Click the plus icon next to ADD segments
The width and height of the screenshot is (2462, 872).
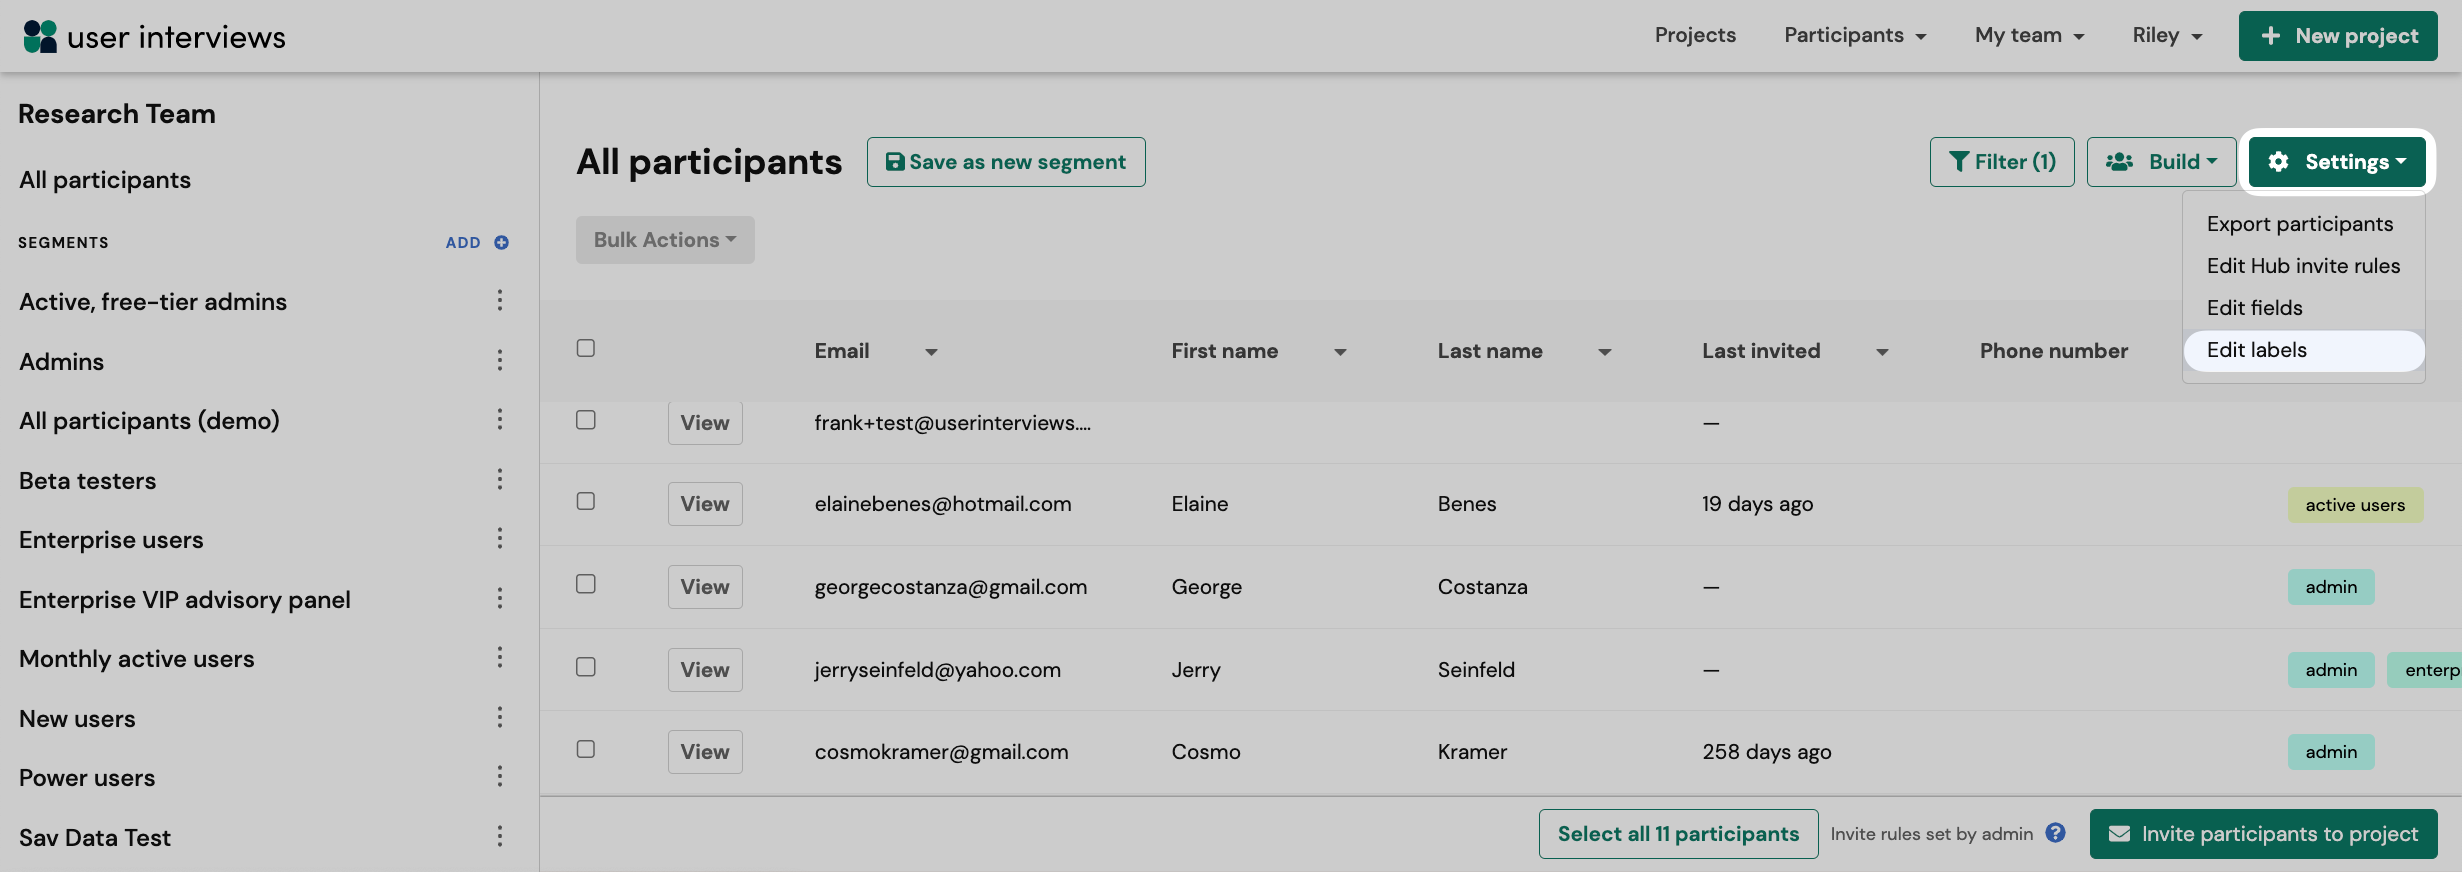click(x=502, y=243)
